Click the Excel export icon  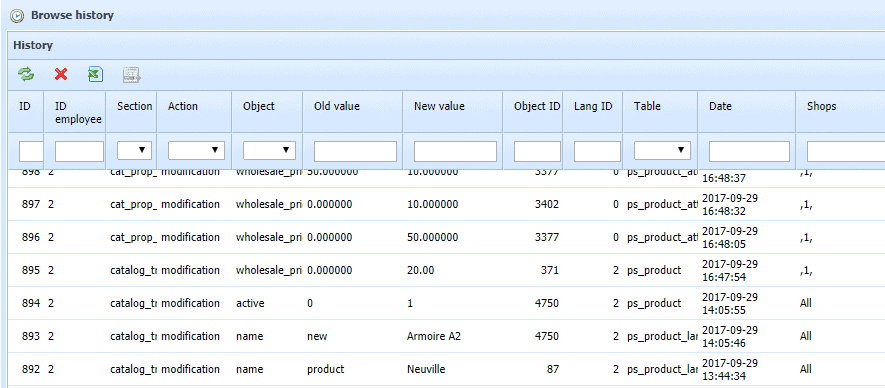point(95,74)
